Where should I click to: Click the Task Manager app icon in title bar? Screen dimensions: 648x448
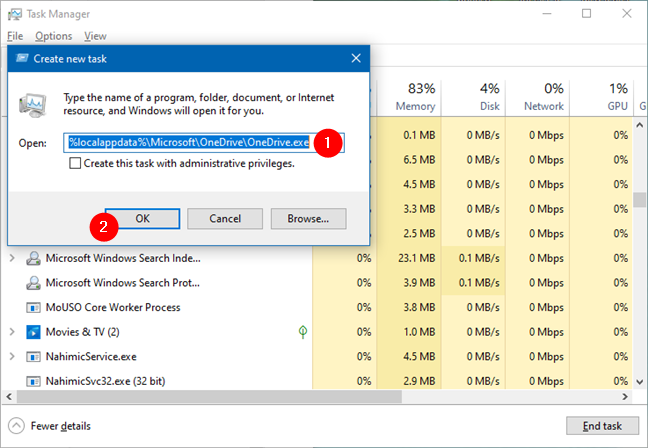point(15,14)
